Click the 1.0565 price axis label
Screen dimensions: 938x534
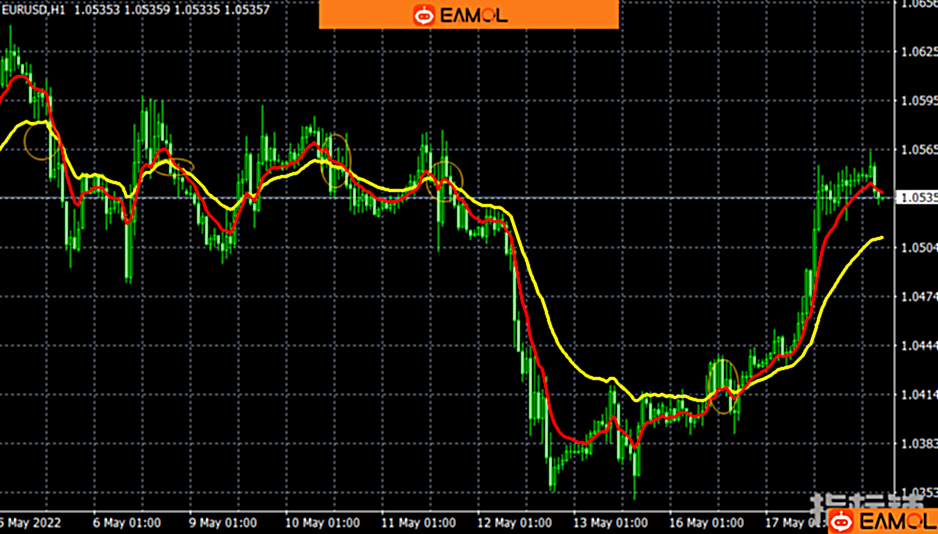[x=919, y=149]
